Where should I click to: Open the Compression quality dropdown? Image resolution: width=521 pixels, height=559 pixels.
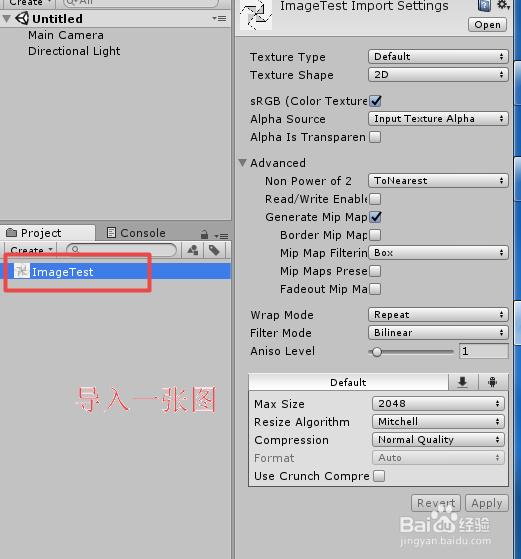coord(439,440)
